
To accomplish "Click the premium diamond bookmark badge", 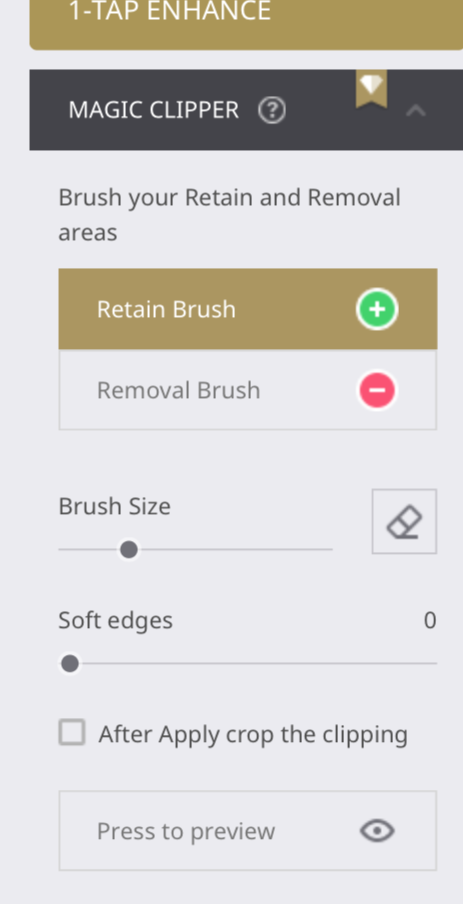I will click(x=371, y=89).
